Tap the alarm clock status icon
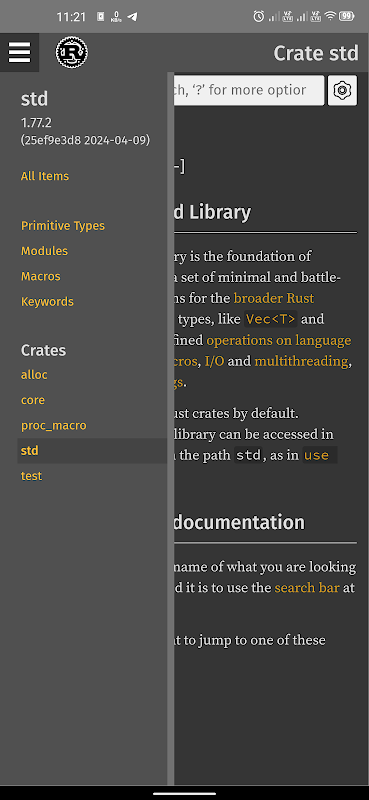 coord(259,16)
